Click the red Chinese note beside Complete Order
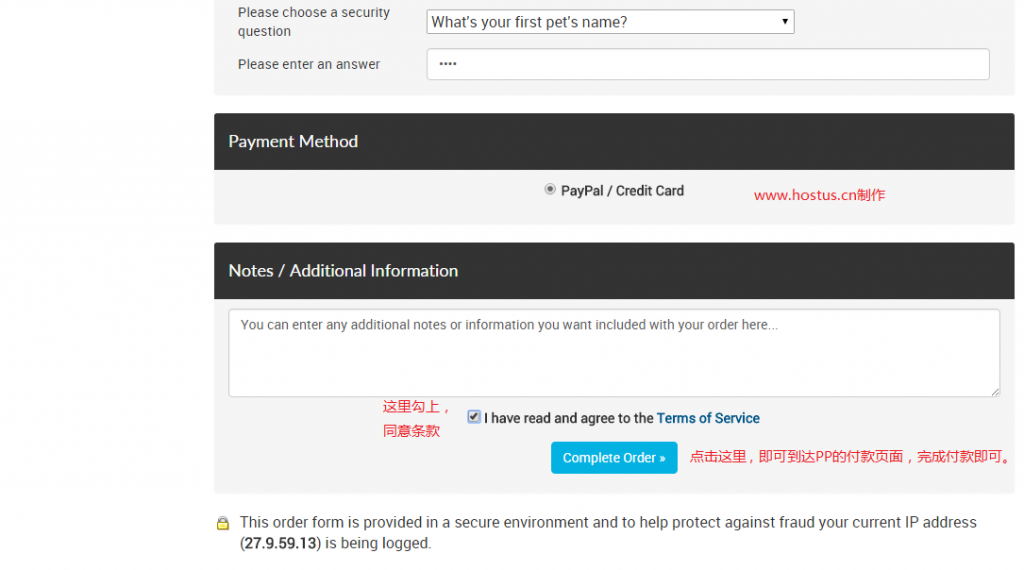This screenshot has height=570, width=1024. [850, 457]
